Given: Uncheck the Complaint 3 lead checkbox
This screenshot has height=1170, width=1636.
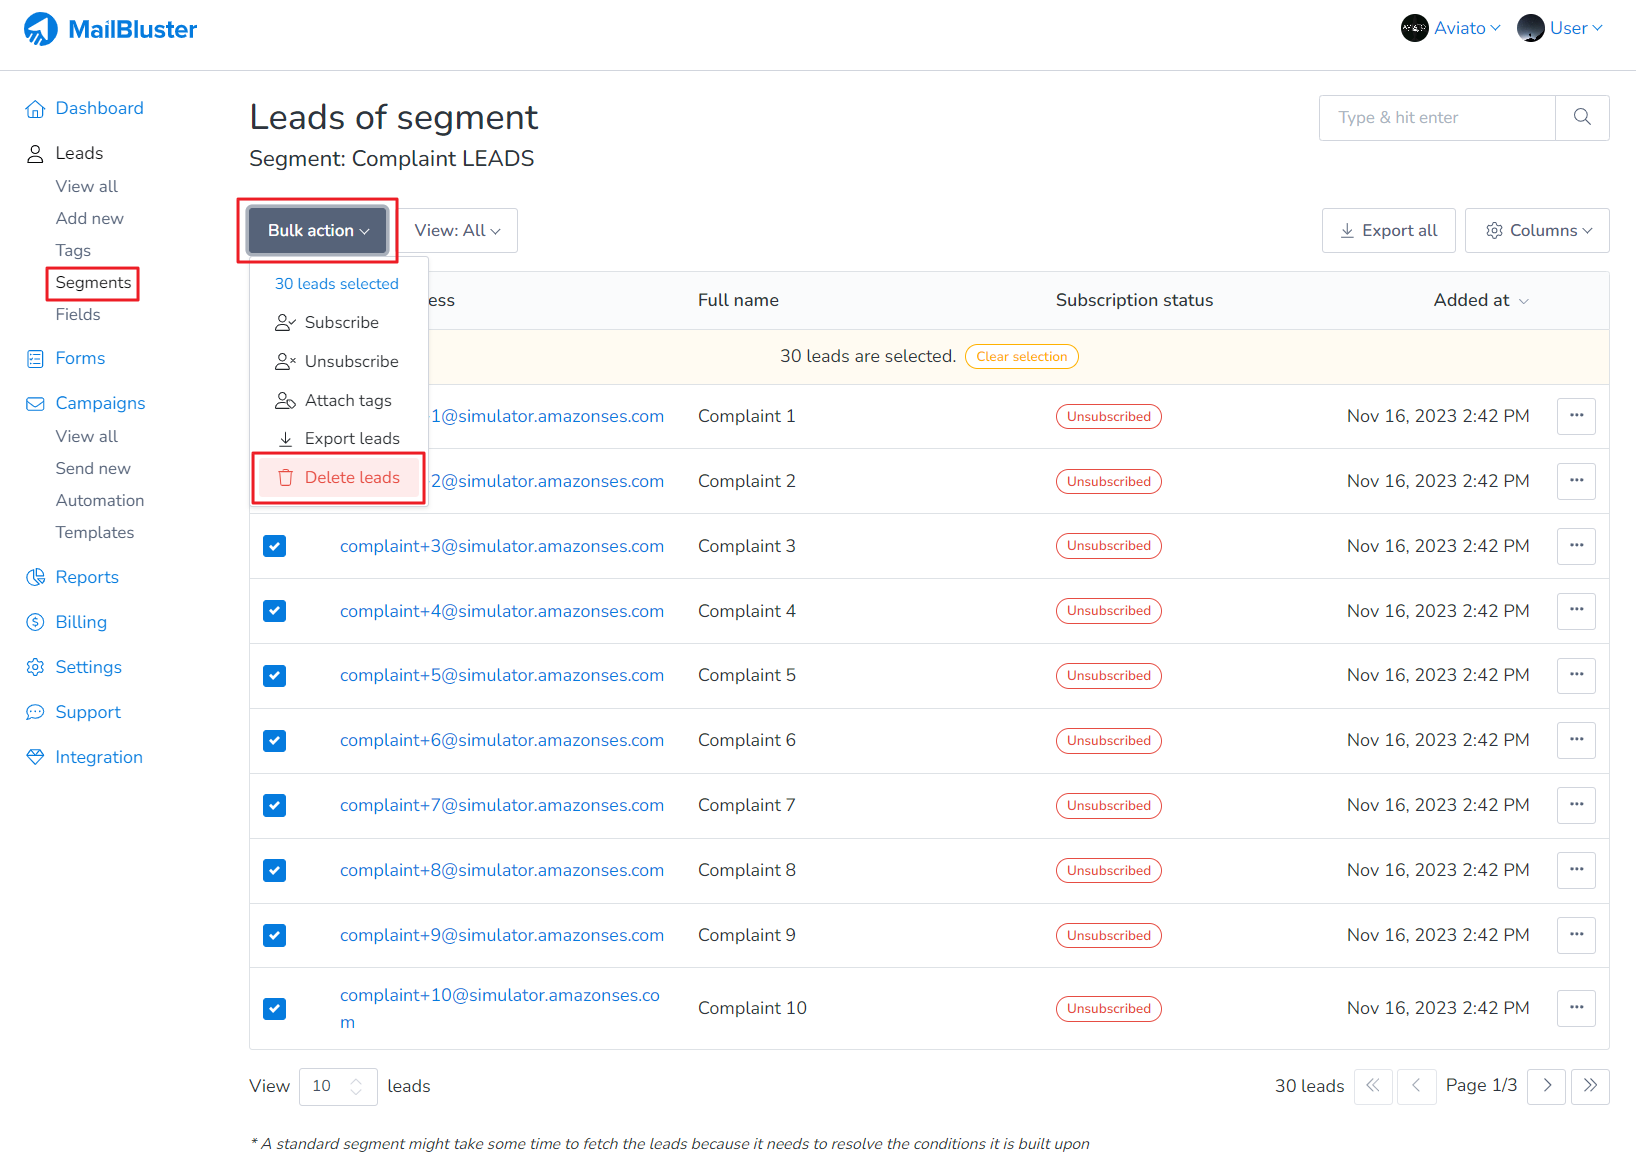Looking at the screenshot, I should 274,546.
